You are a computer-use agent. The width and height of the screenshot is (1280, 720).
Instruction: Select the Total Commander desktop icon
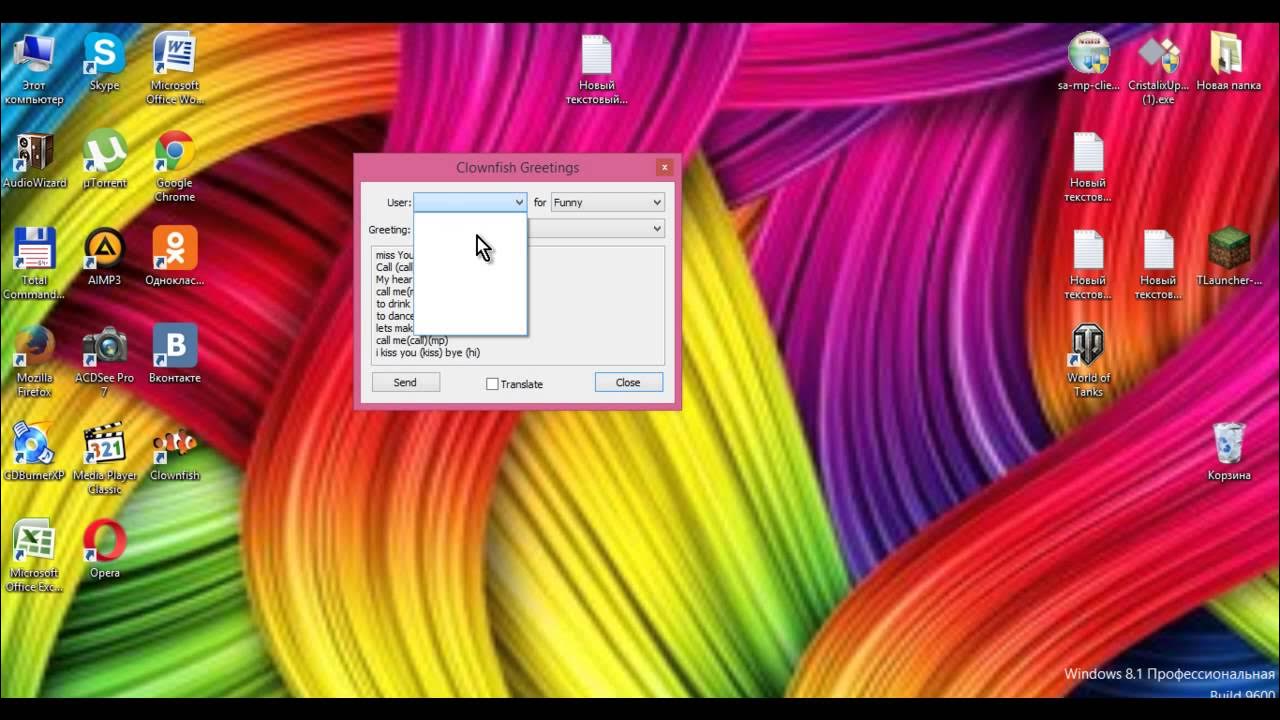[34, 264]
